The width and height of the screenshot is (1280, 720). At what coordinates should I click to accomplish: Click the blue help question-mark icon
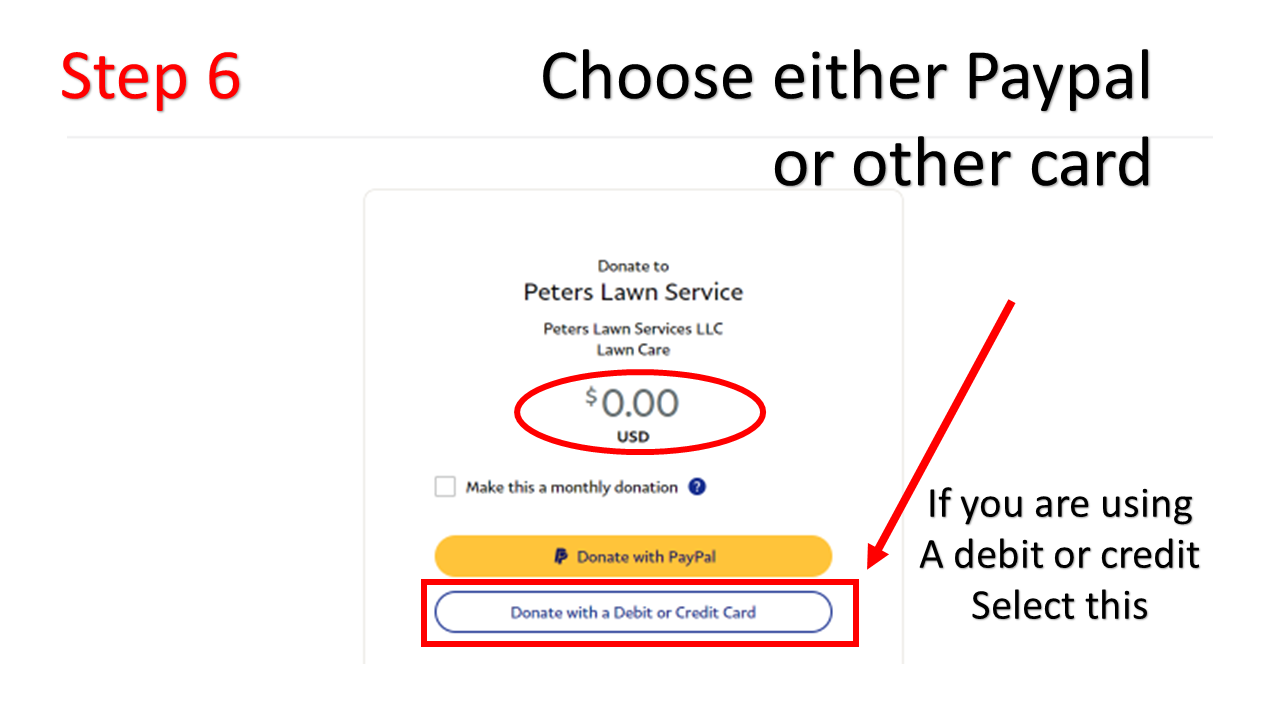(x=698, y=488)
